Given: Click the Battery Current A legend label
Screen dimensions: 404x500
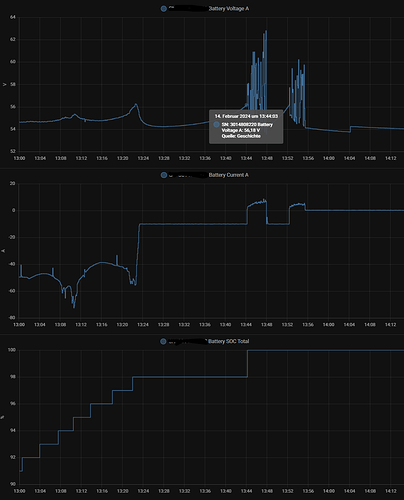Looking at the screenshot, I should (x=229, y=175).
